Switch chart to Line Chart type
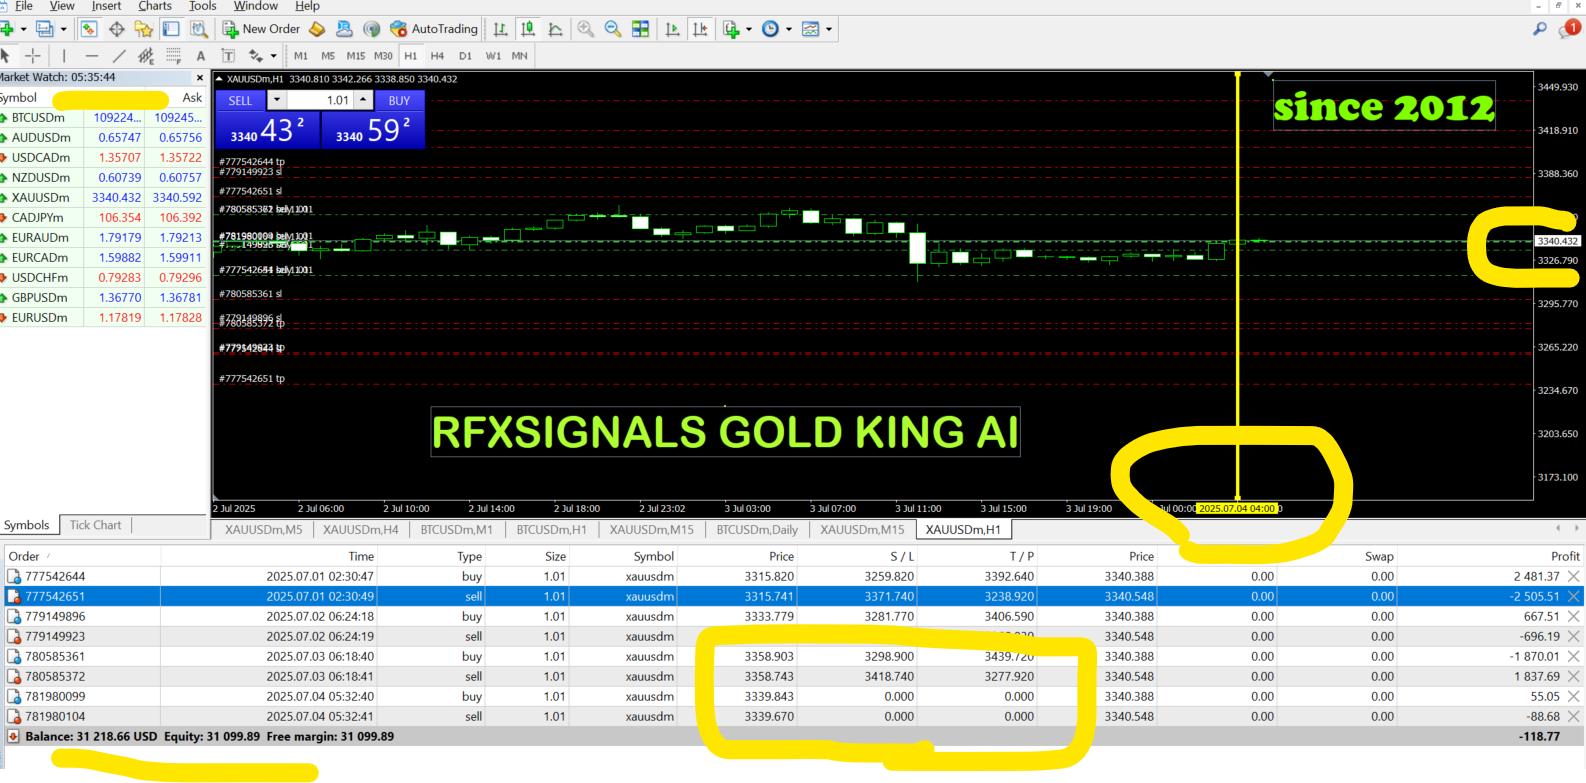The height and width of the screenshot is (783, 1586). [x=556, y=29]
